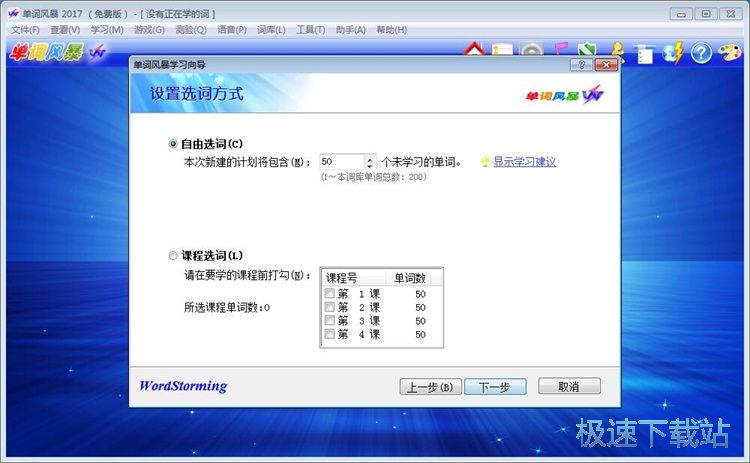Click the 50 word count of 第 1 课
The width and height of the screenshot is (750, 463).
coord(420,294)
